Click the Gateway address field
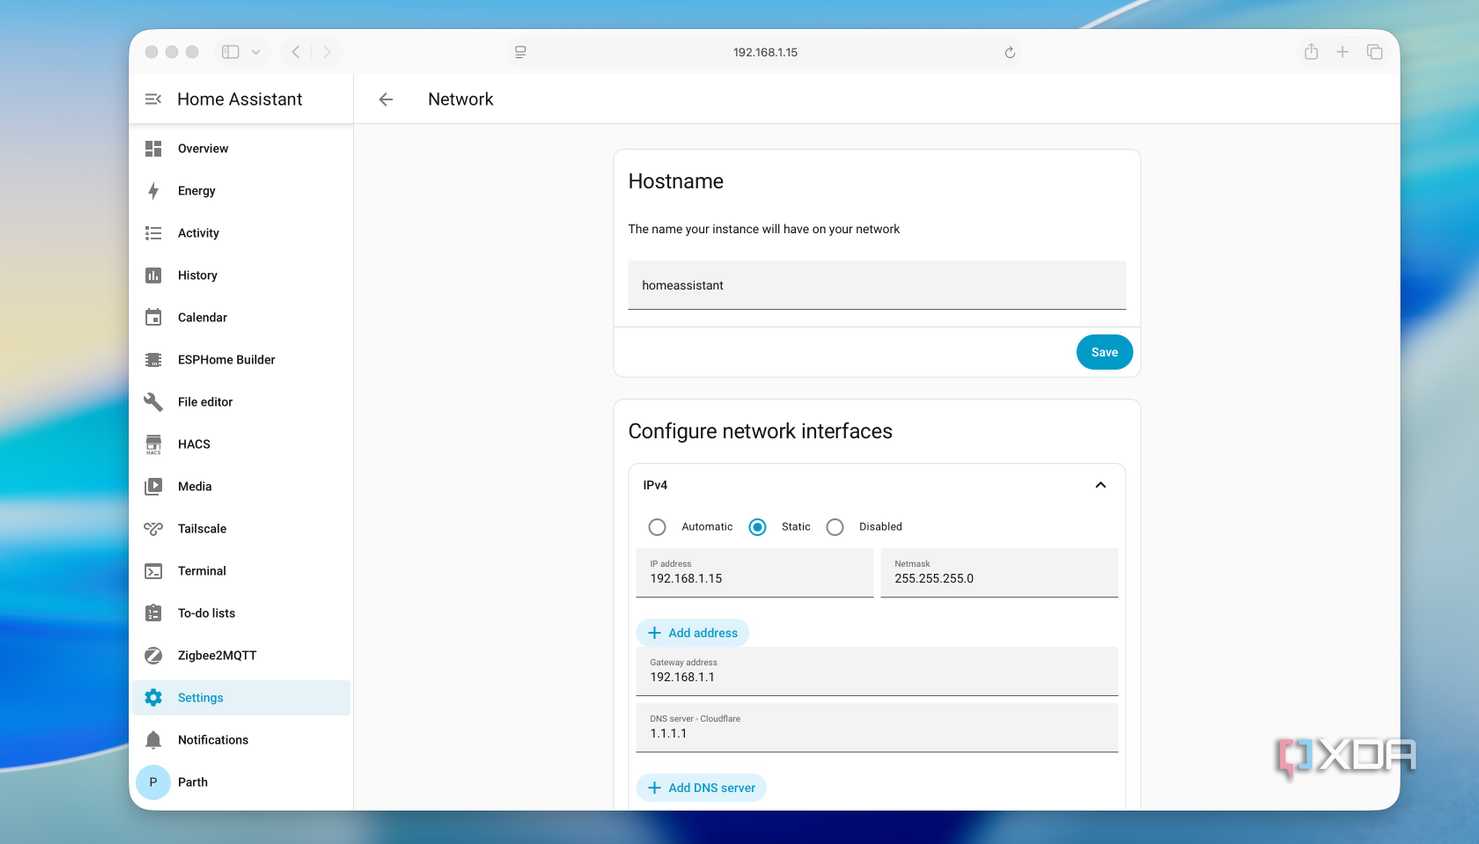Viewport: 1479px width, 844px height. coord(877,671)
